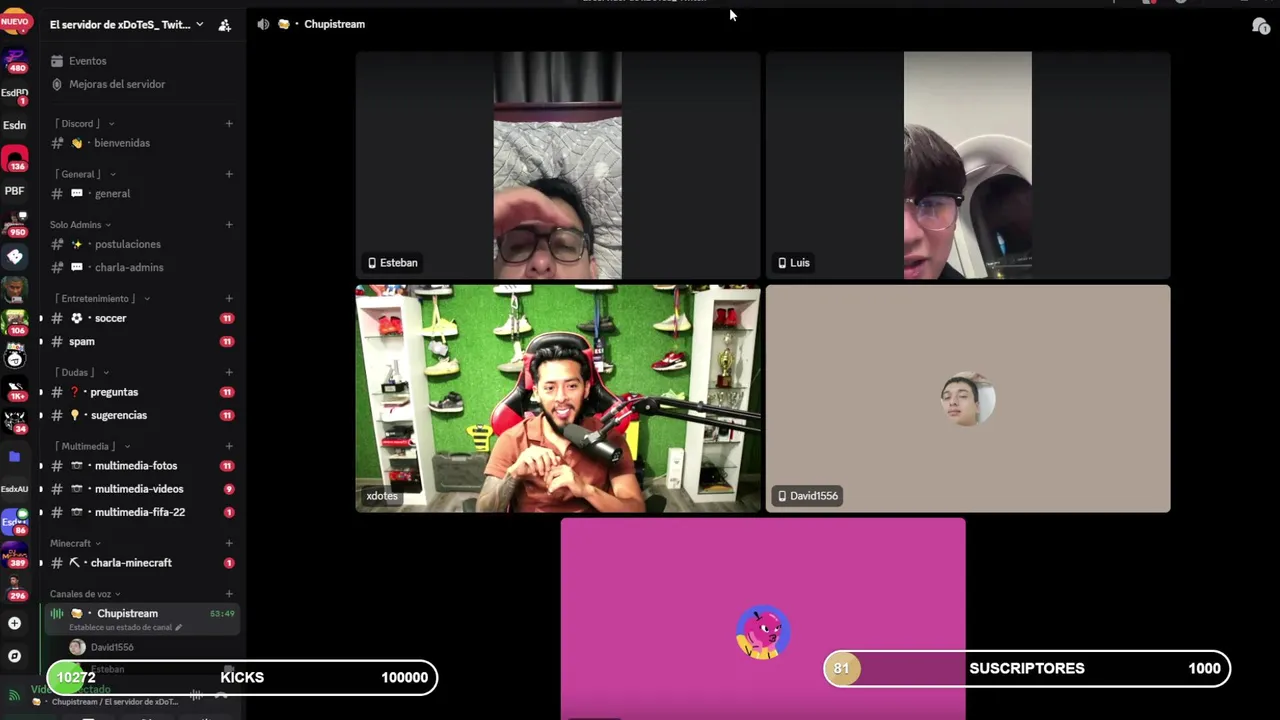Select Esteban's video tile
This screenshot has width=1280, height=720.
point(558,165)
